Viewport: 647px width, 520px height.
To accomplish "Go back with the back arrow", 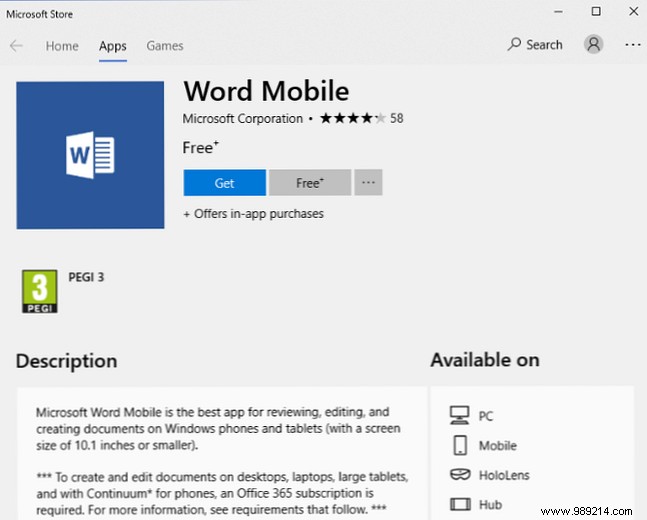I will pyautogui.click(x=16, y=45).
